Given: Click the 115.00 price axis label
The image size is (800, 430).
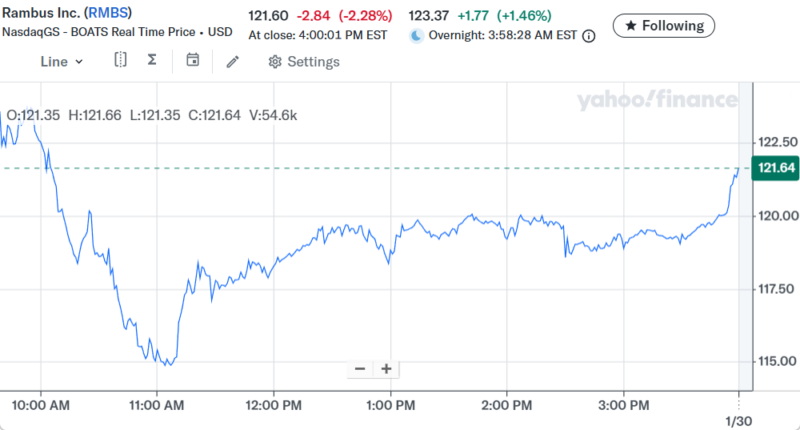Looking at the screenshot, I should [775, 361].
